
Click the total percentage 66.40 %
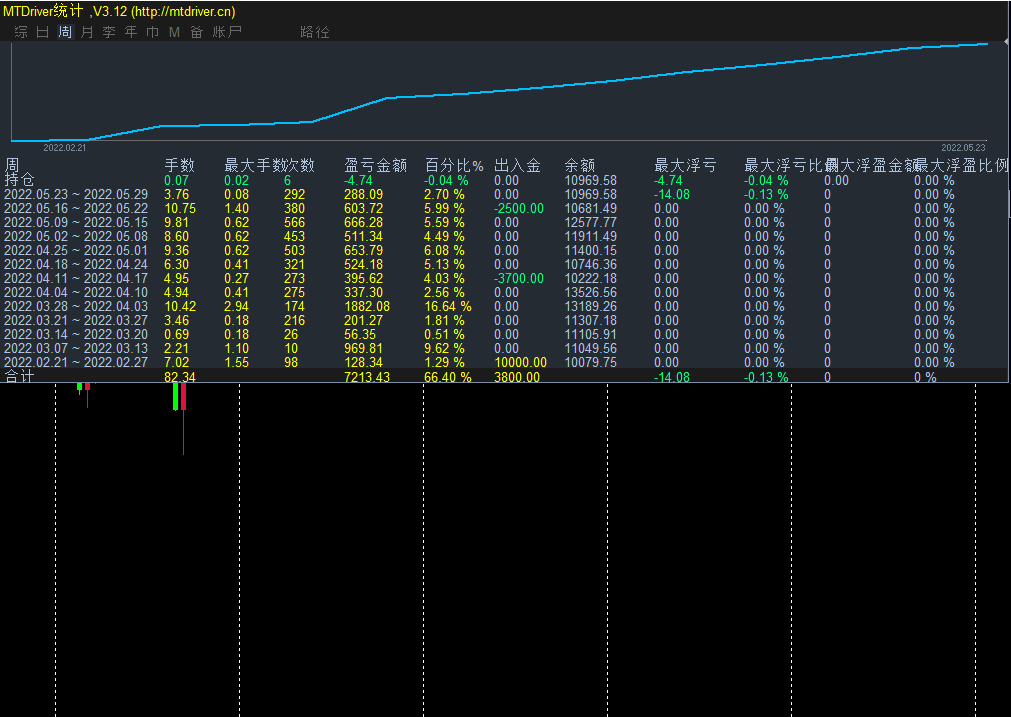coord(447,377)
